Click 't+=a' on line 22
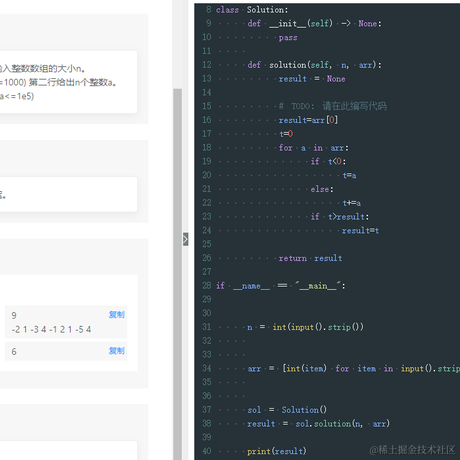This screenshot has height=460, width=460. tap(352, 203)
